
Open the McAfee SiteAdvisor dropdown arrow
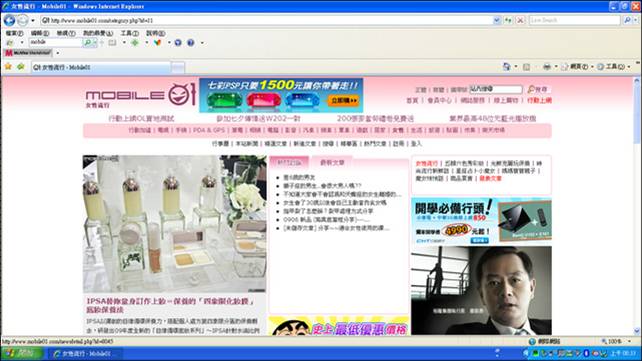58,53
